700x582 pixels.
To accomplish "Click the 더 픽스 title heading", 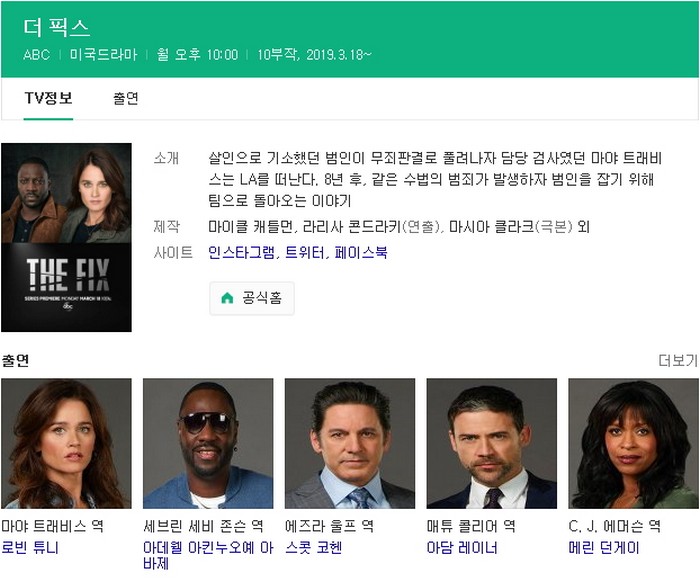I will pos(56,27).
